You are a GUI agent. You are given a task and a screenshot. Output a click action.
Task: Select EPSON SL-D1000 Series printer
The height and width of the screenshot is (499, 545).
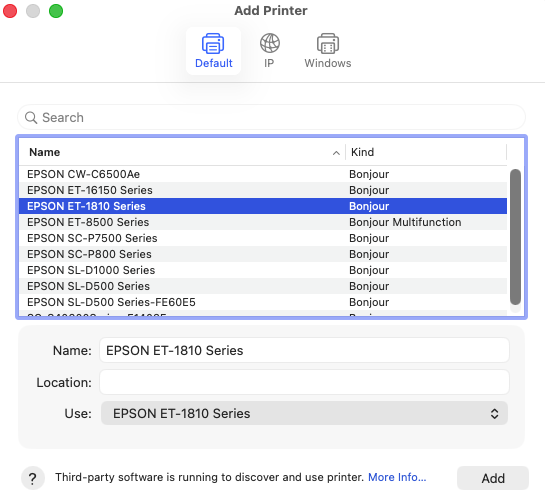[x=263, y=270]
